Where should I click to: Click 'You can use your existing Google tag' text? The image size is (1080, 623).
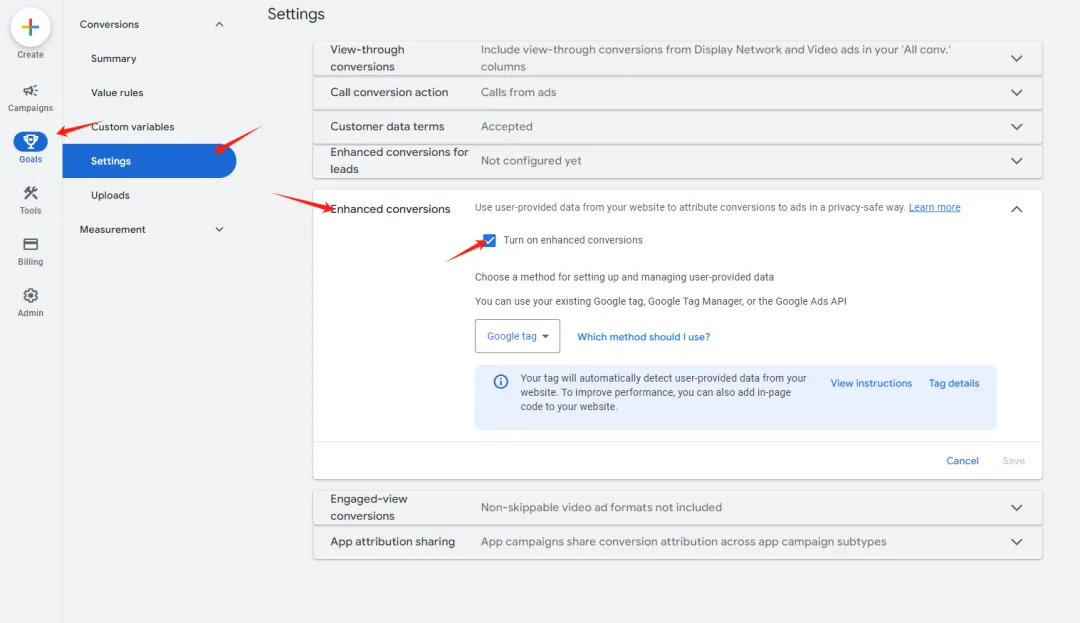point(661,301)
